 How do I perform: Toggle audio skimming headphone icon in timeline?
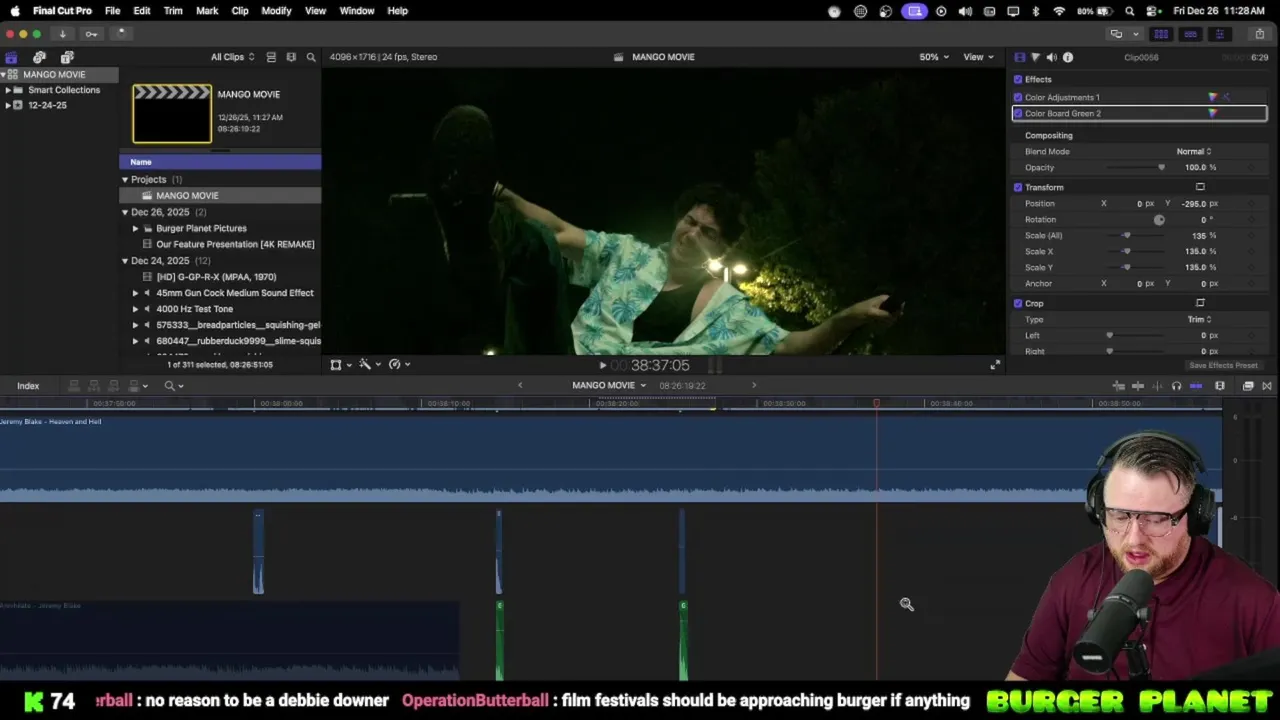click(1176, 386)
